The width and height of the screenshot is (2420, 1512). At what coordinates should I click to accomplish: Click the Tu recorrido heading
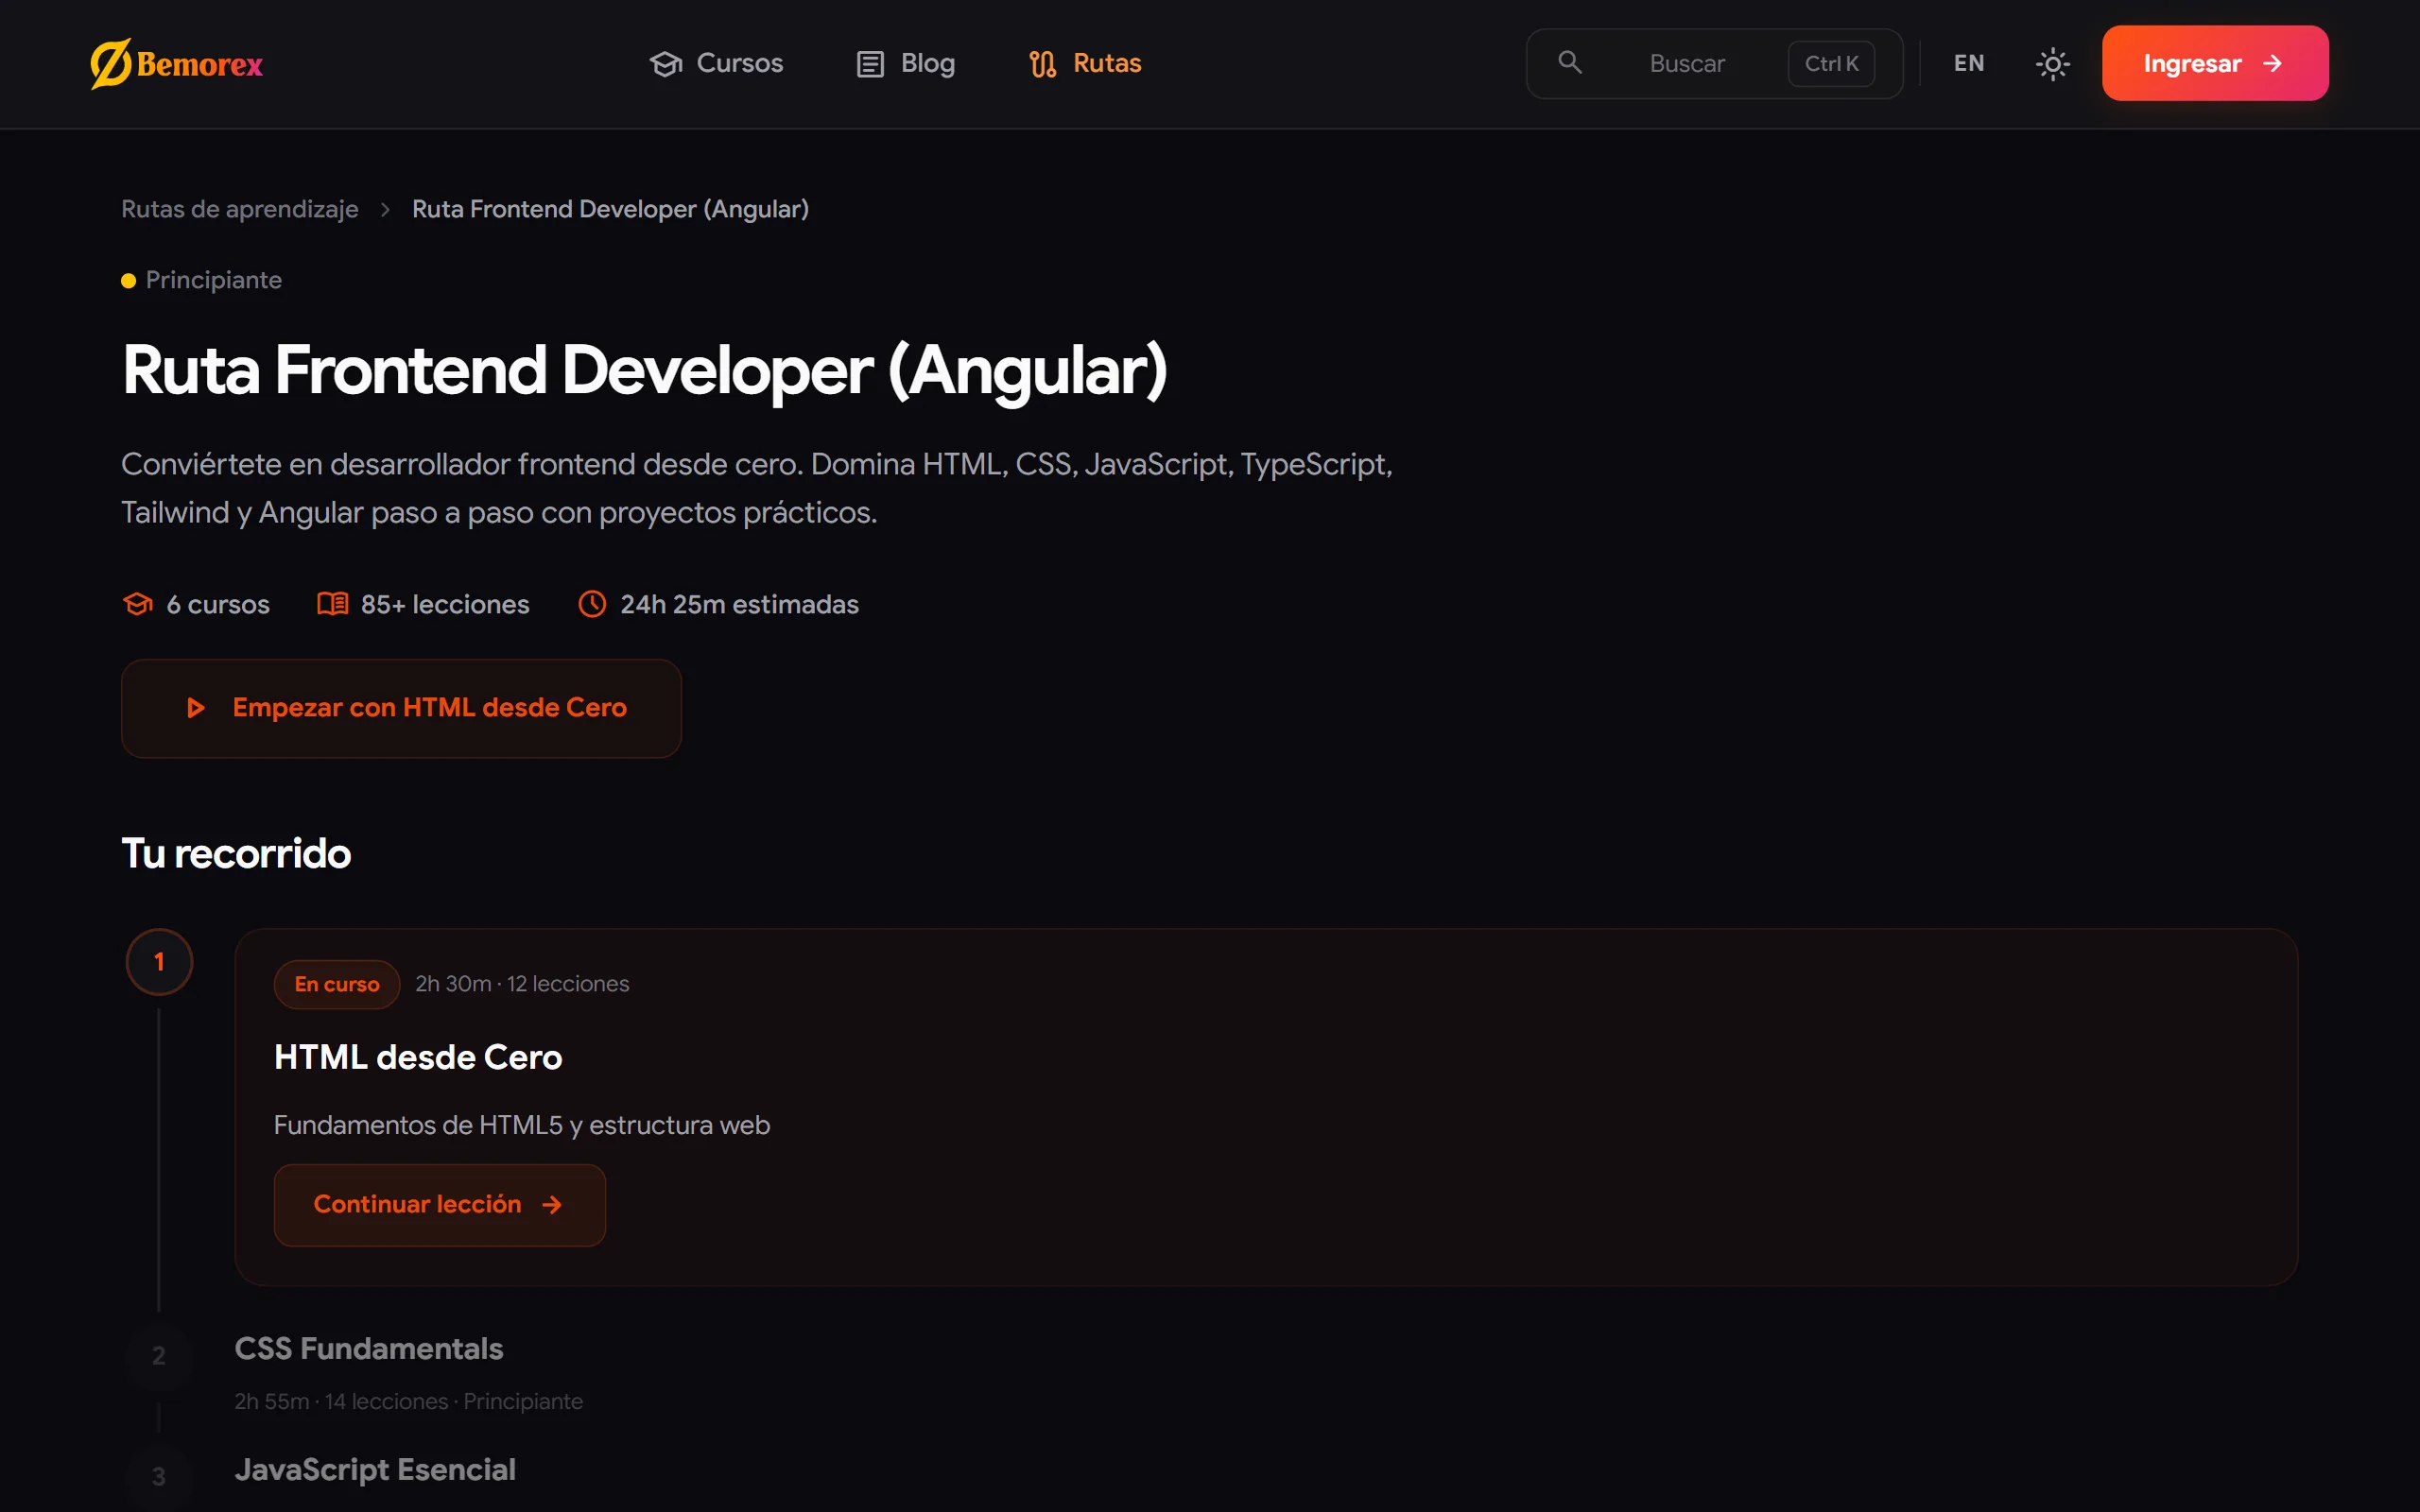tap(236, 854)
